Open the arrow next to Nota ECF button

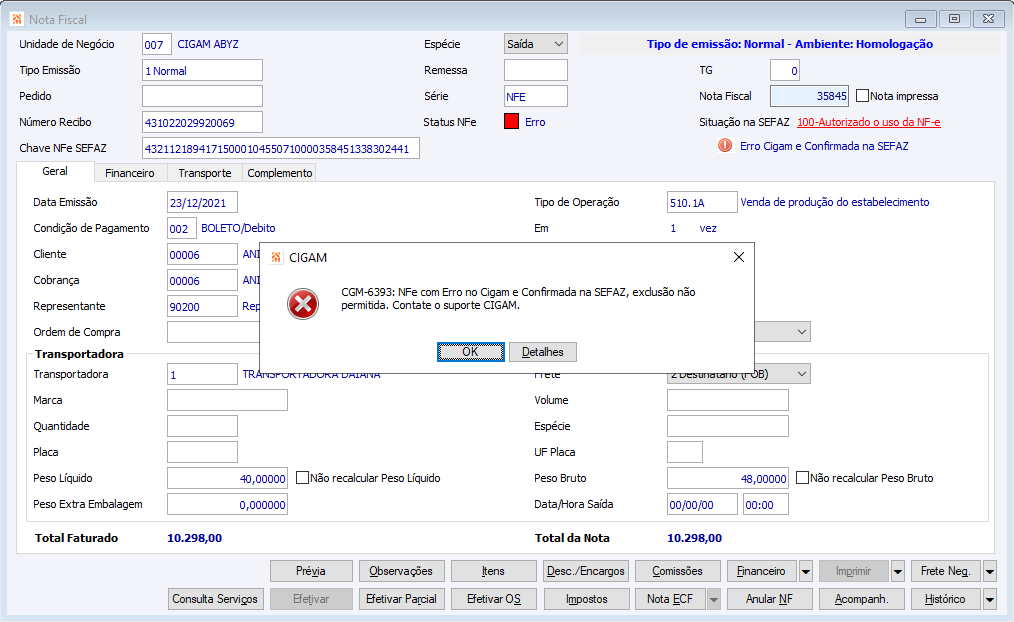point(713,599)
